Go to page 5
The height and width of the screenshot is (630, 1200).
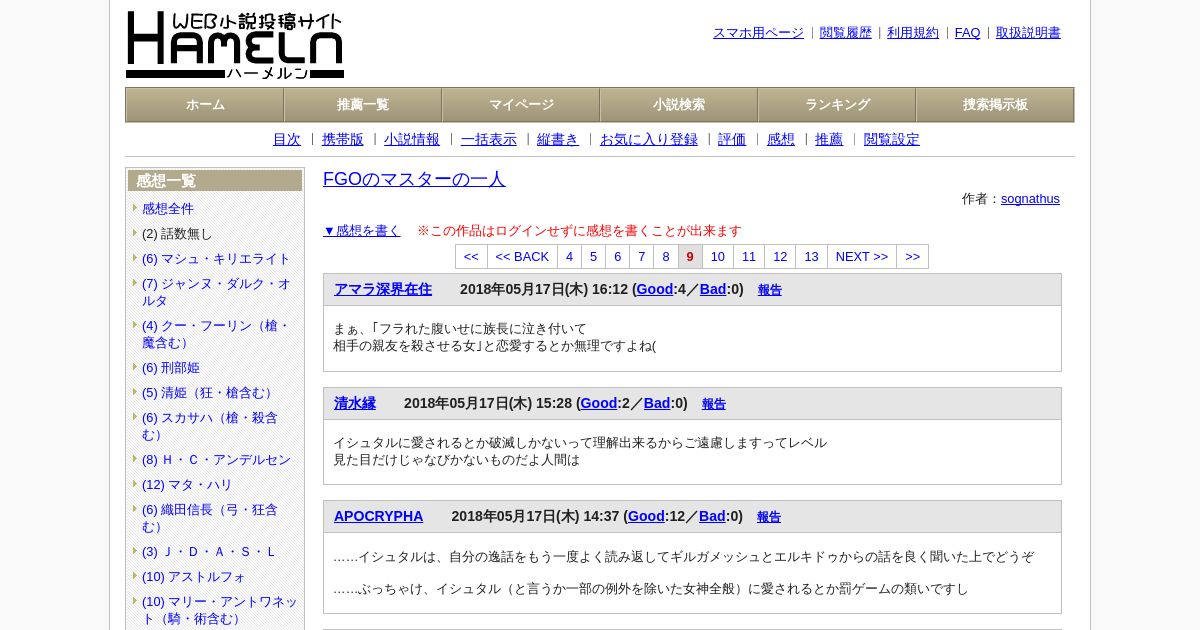point(593,257)
